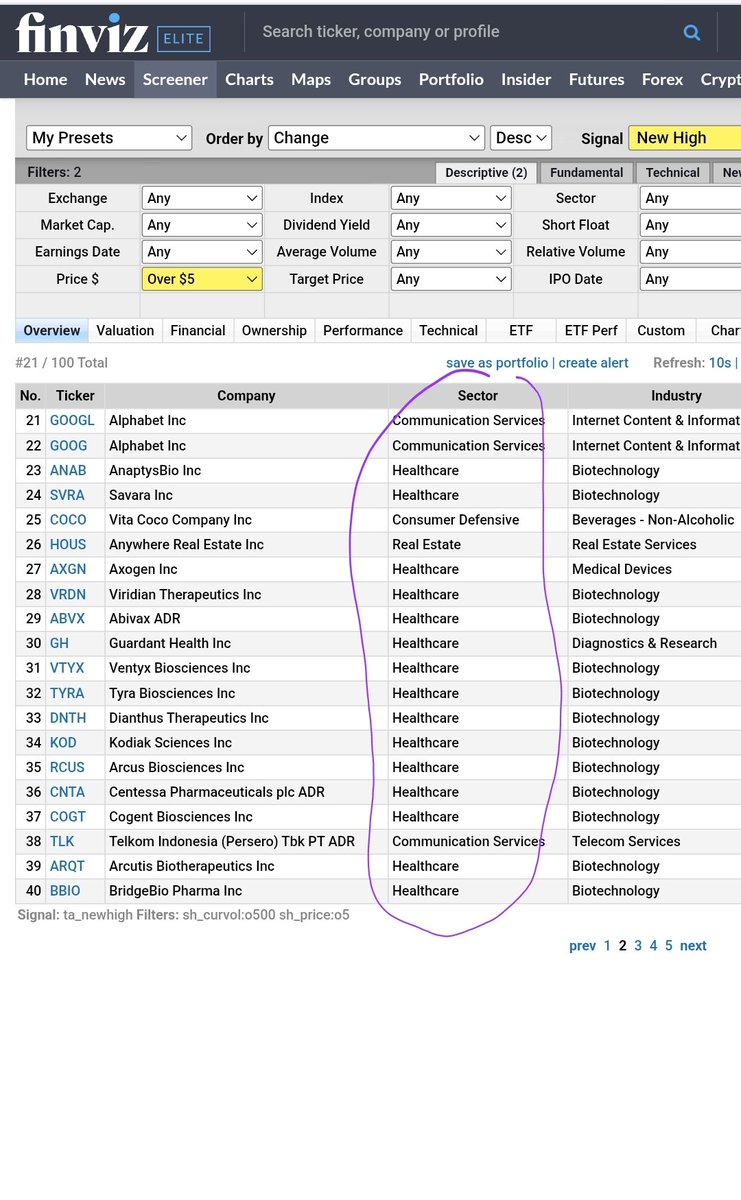Open the GOOGL ticker link
The image size is (741, 1200).
pyautogui.click(x=72, y=421)
